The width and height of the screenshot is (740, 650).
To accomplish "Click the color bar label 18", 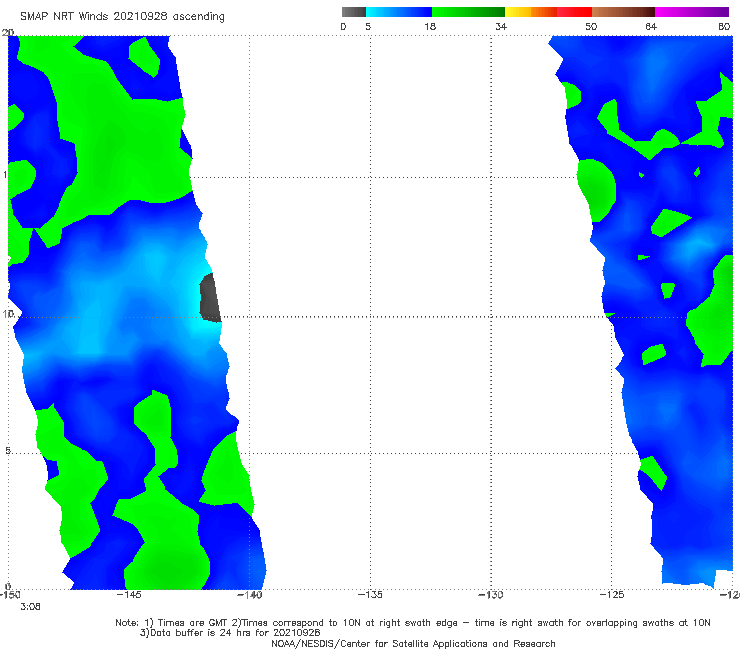I will pos(430,26).
